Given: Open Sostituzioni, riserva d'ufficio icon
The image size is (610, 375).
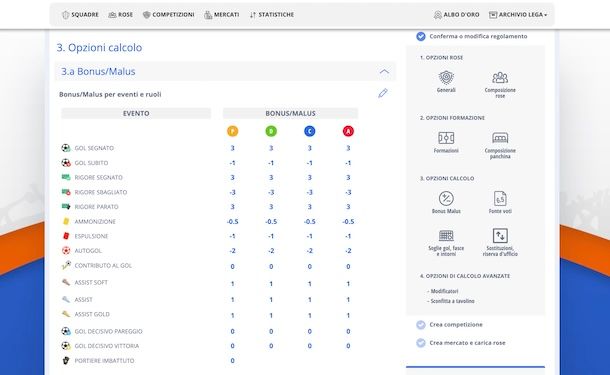Looking at the screenshot, I should click(500, 236).
